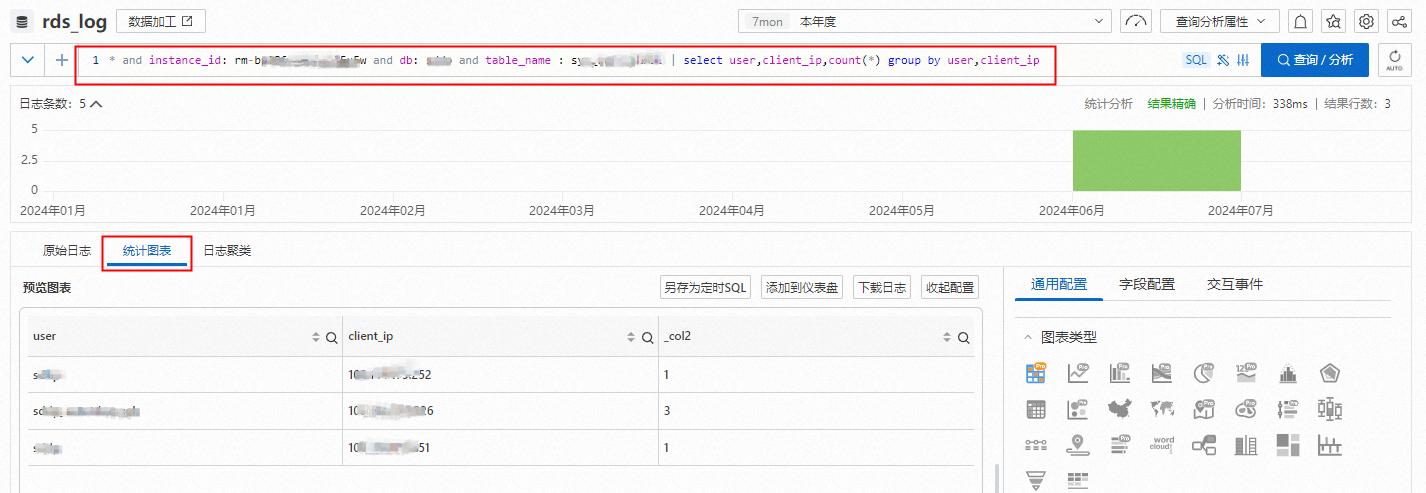Click 另存为定时SQL button
This screenshot has height=493, width=1426.
705,288
